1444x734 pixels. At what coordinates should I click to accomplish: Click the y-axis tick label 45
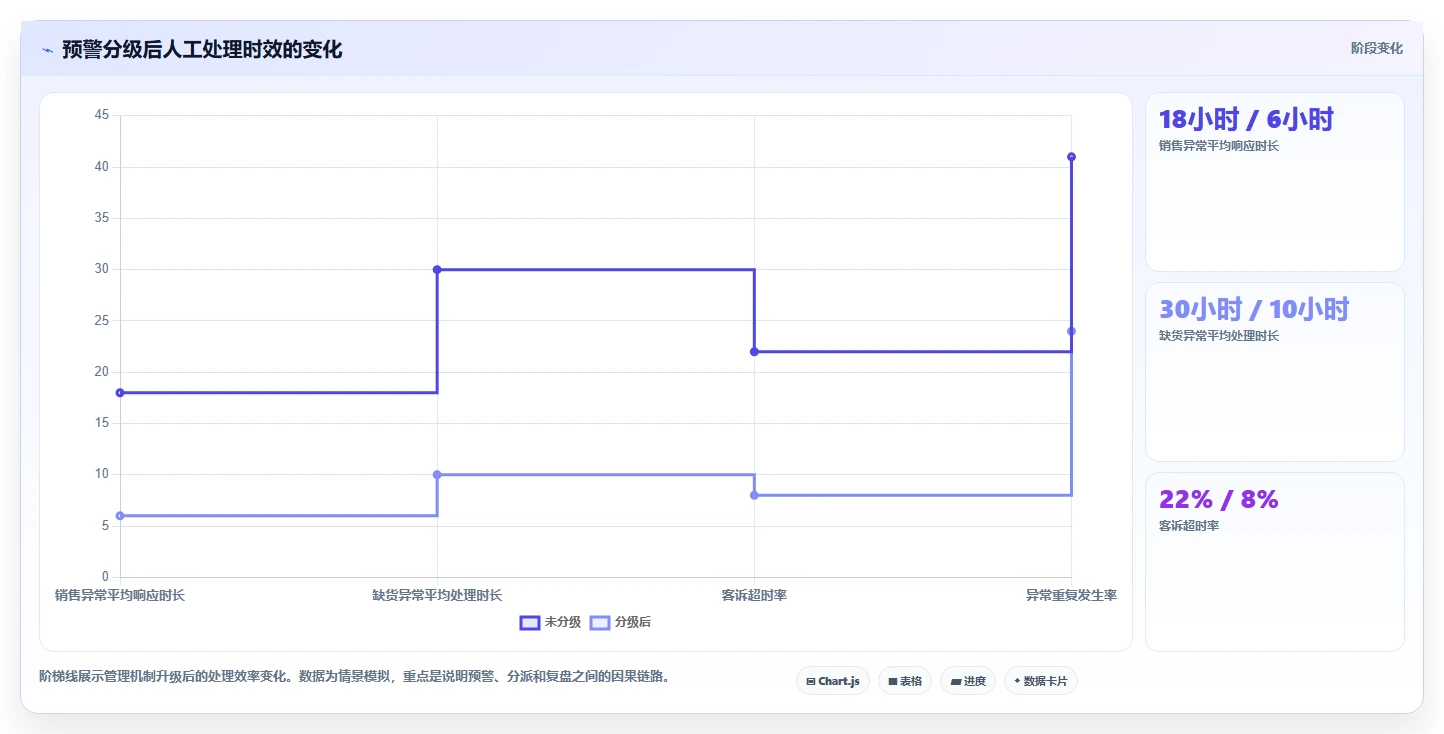pos(101,115)
